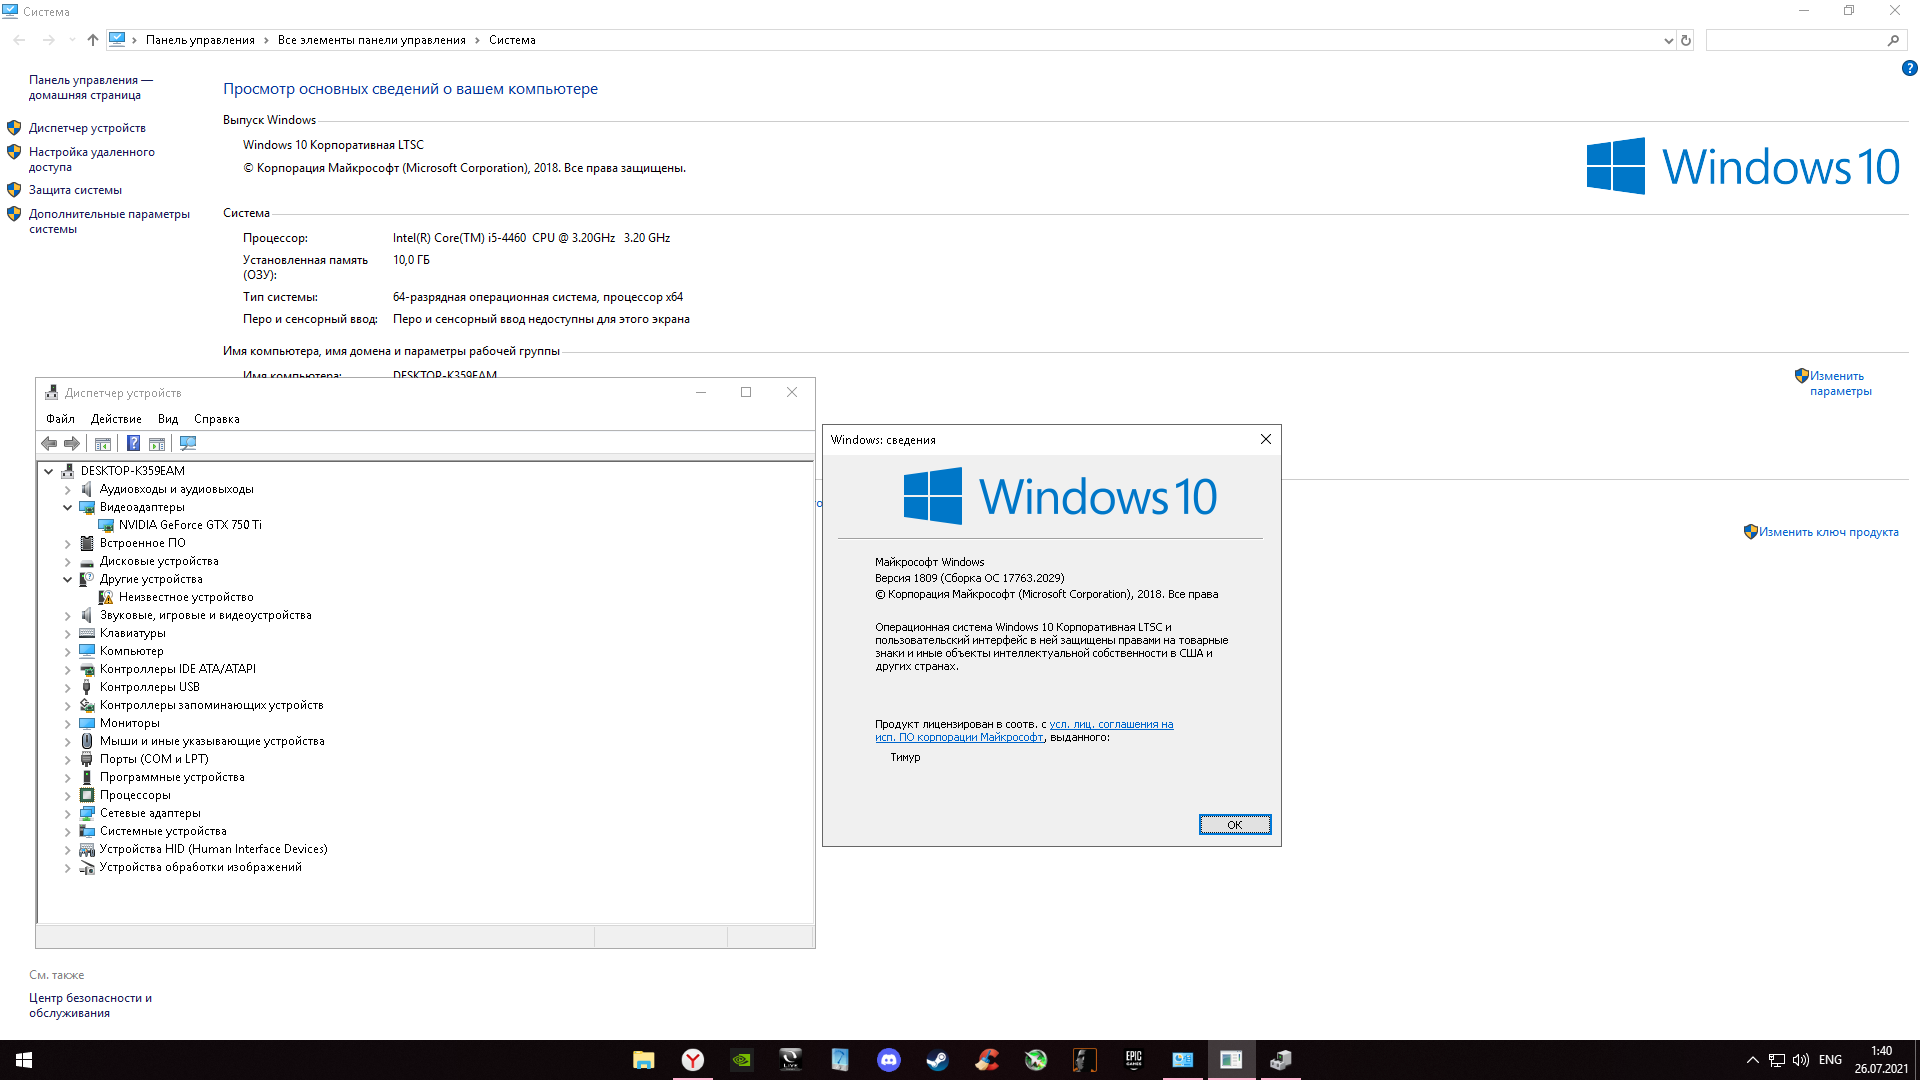The width and height of the screenshot is (1920, 1080).
Task: Open Steam from taskbar
Action: (938, 1059)
